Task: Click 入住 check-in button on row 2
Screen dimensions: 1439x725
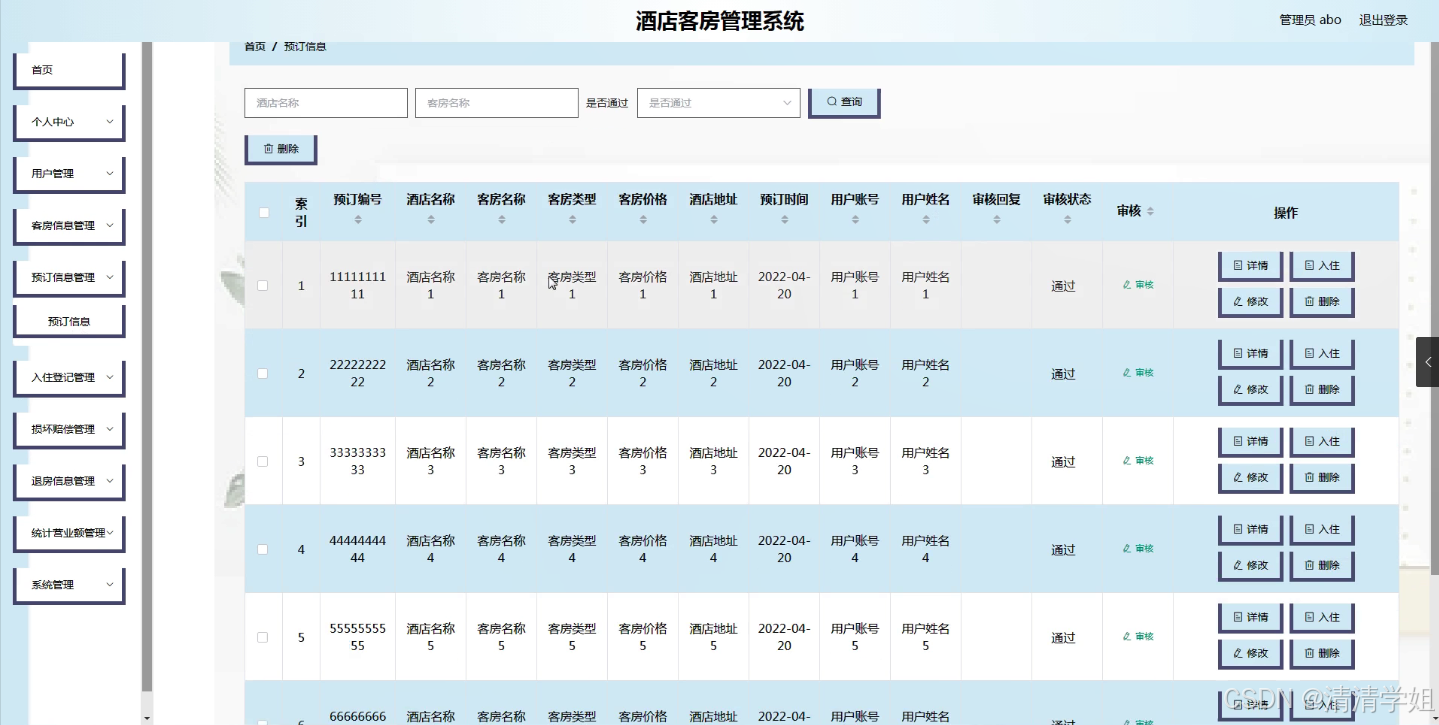Action: point(1321,353)
